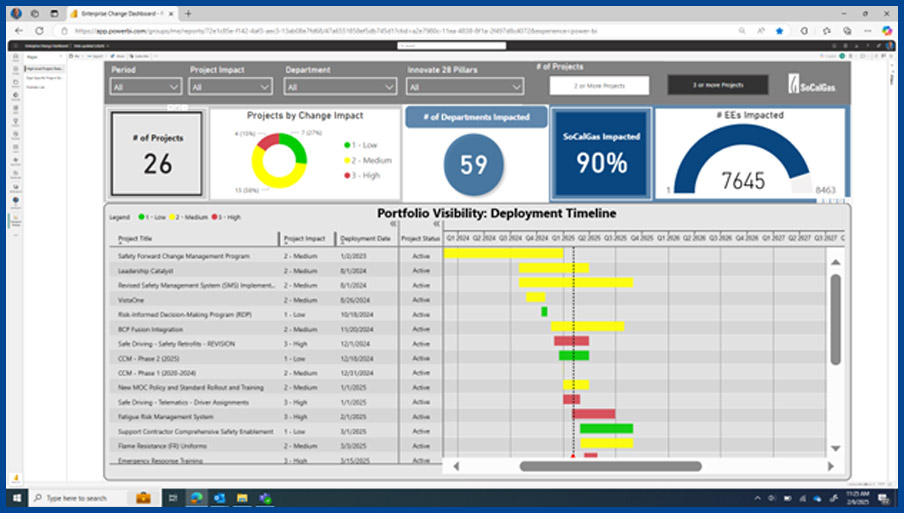Expand the Department dropdown
This screenshot has height=513, width=904.
click(x=340, y=87)
